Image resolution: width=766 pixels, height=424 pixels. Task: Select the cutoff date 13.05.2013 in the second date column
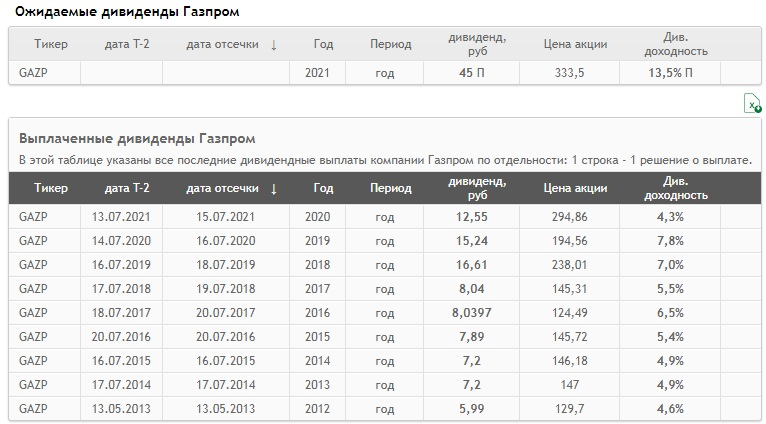coord(226,408)
